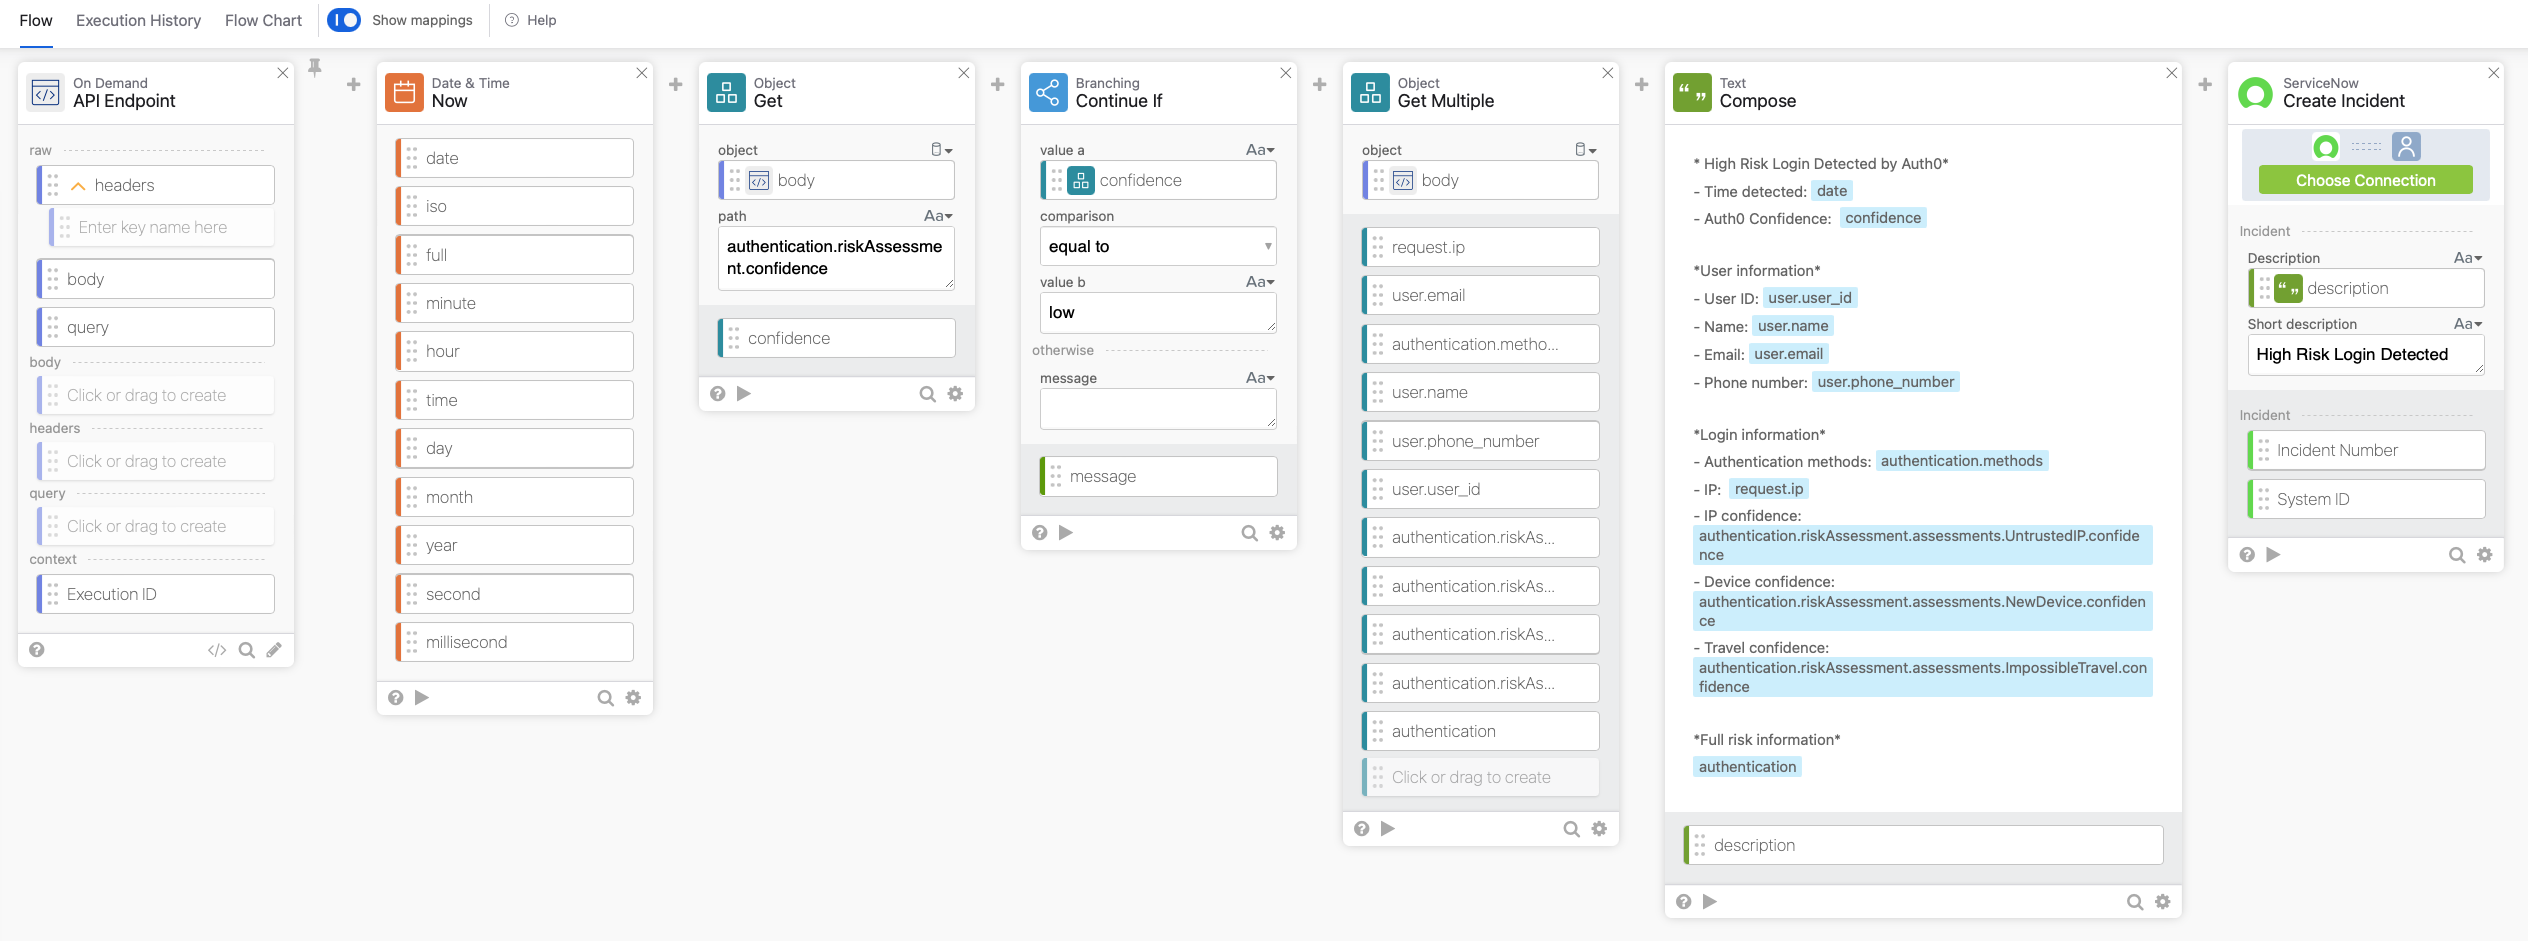Collapse the headers property chevron
This screenshot has height=941, width=2528.
coord(77,185)
